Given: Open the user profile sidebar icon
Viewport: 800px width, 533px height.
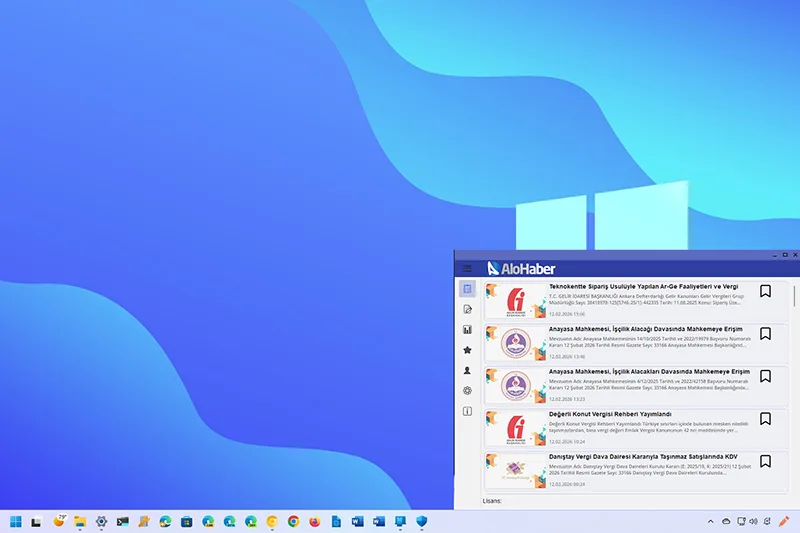Looking at the screenshot, I should (x=467, y=371).
